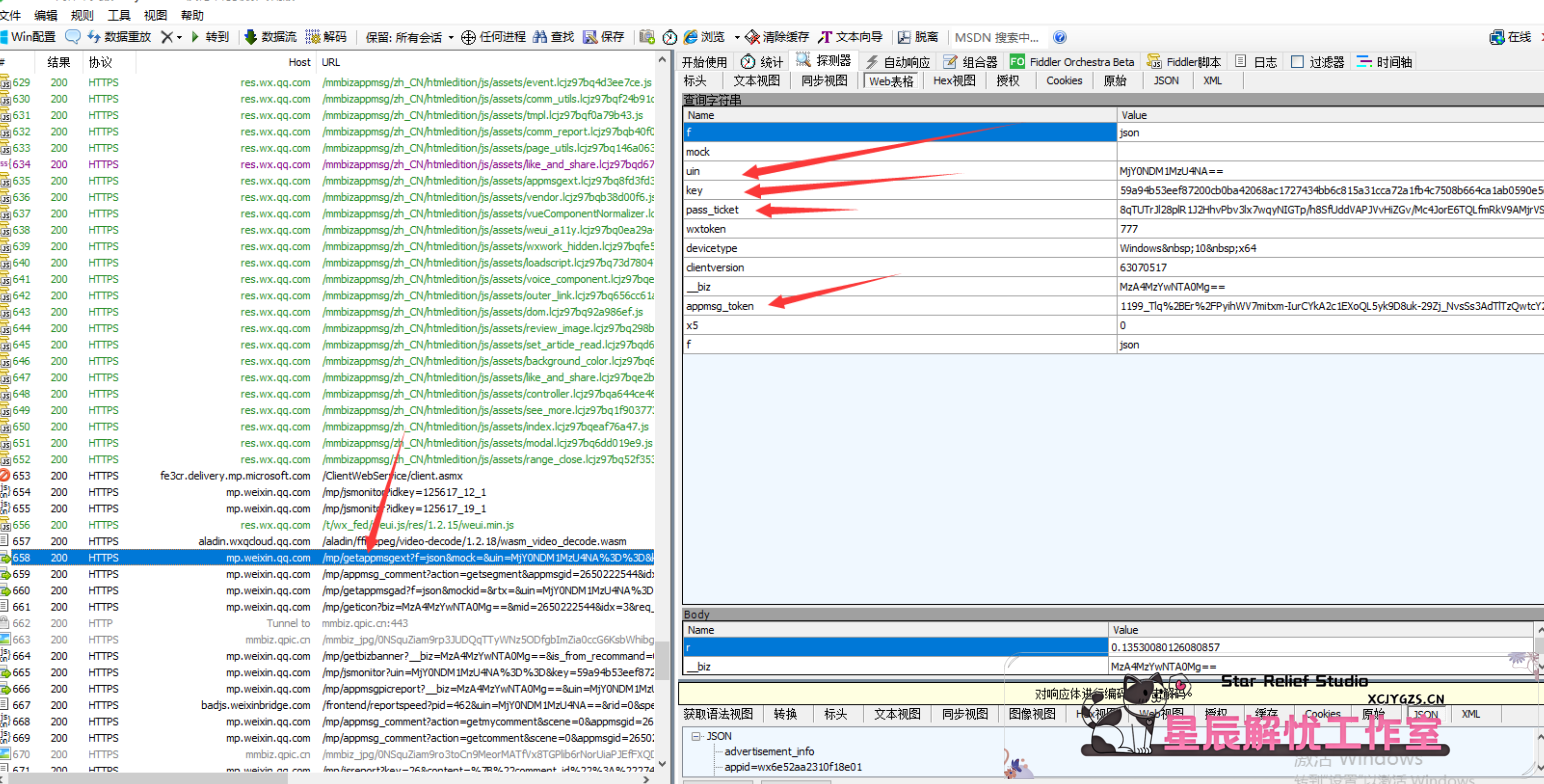The height and width of the screenshot is (784, 1544).
Task: Open the Rules (规则) menu
Action: point(82,16)
